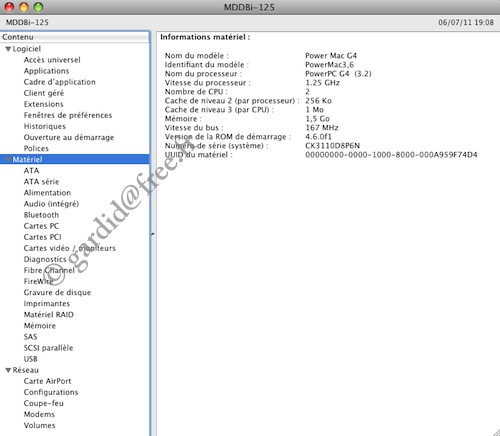
Task: Click the Contenu column header
Action: 75,37
